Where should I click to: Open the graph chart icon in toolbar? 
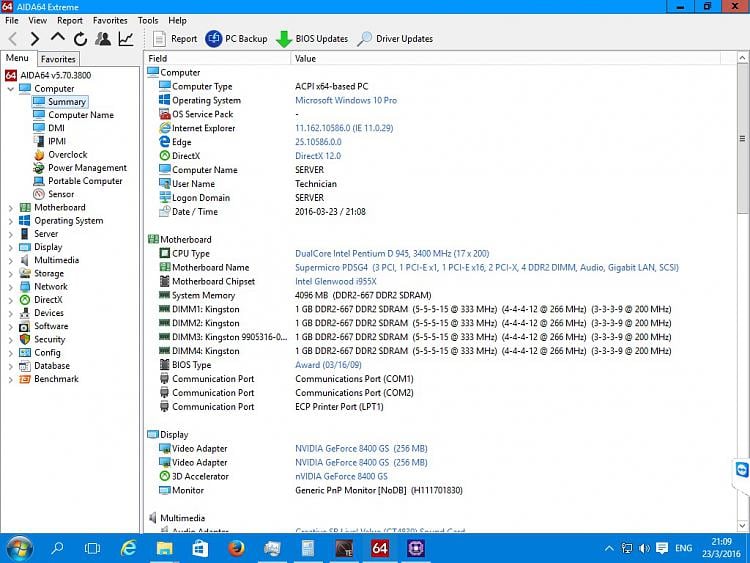126,39
